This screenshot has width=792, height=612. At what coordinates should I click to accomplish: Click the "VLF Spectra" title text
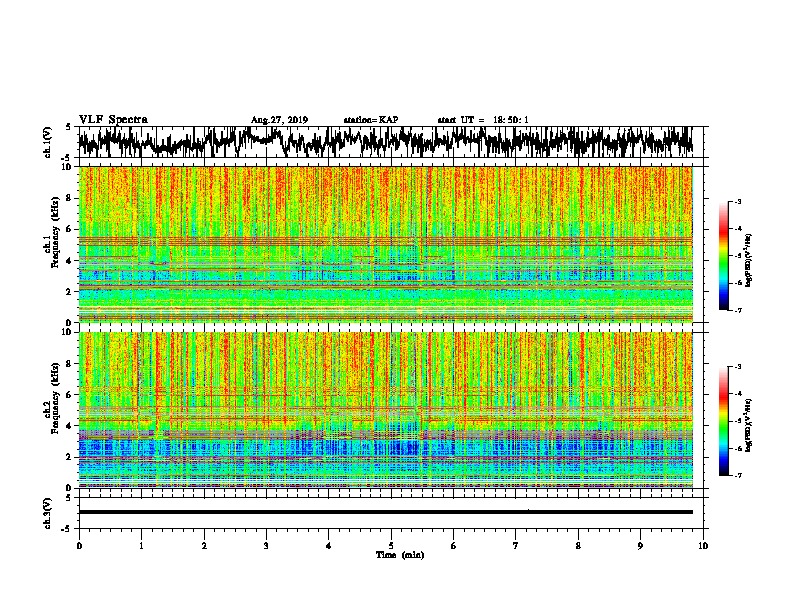(113, 120)
